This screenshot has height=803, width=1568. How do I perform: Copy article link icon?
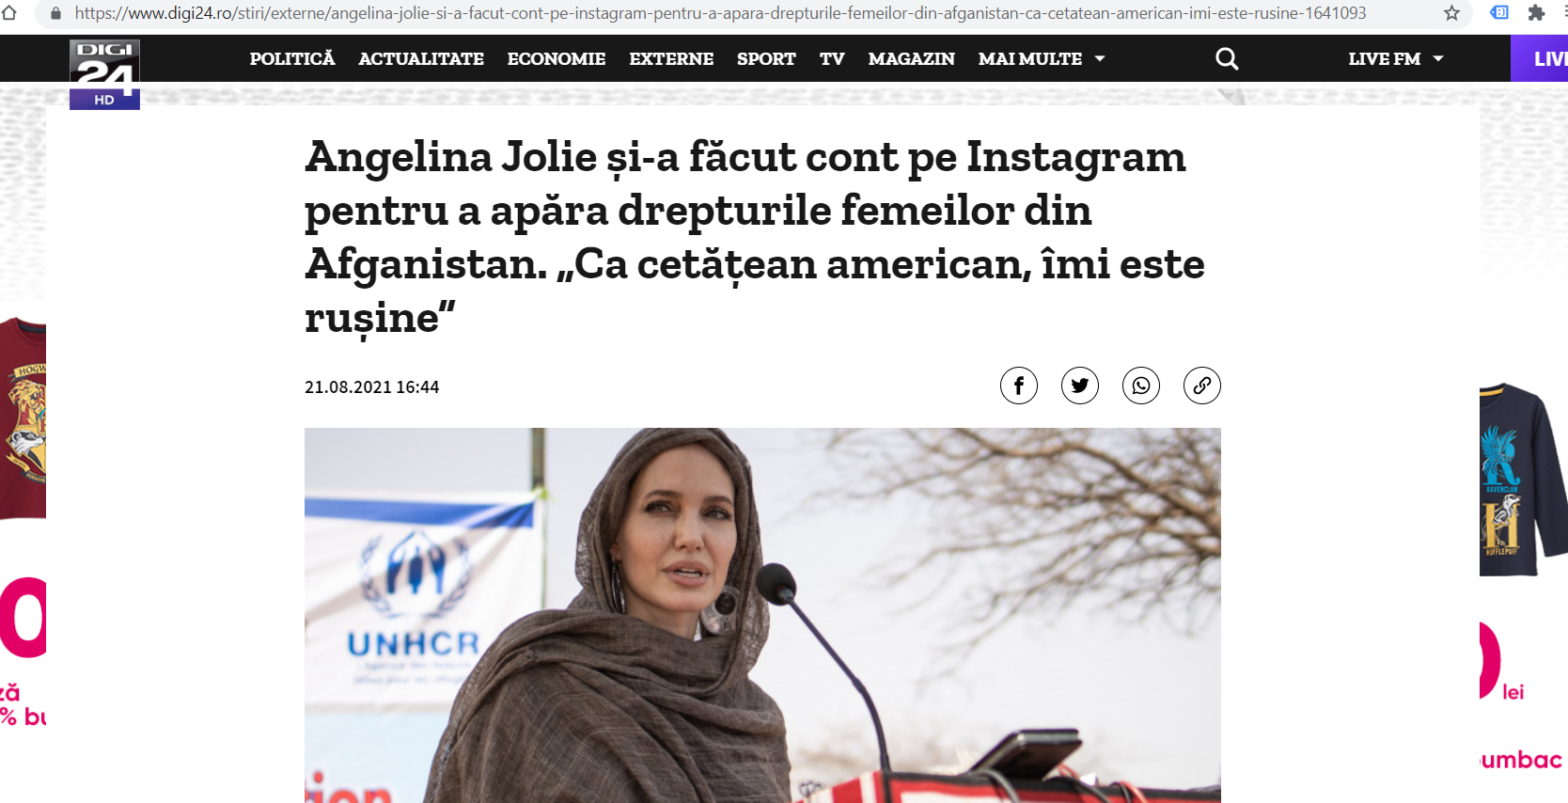pos(1202,386)
